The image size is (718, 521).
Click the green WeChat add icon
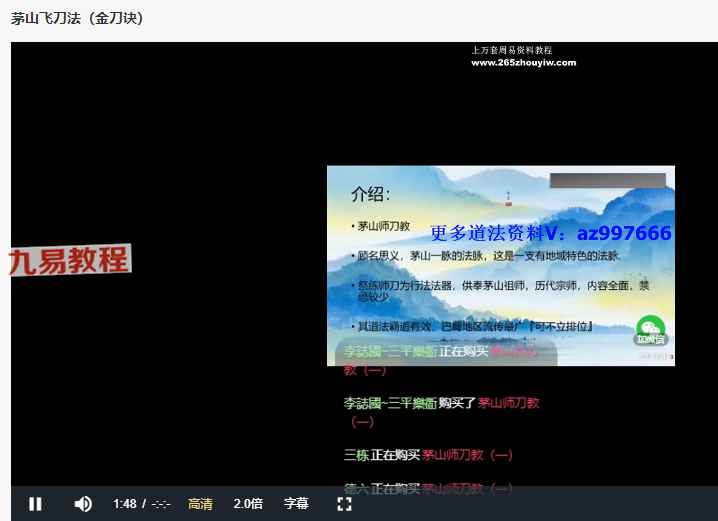650,330
